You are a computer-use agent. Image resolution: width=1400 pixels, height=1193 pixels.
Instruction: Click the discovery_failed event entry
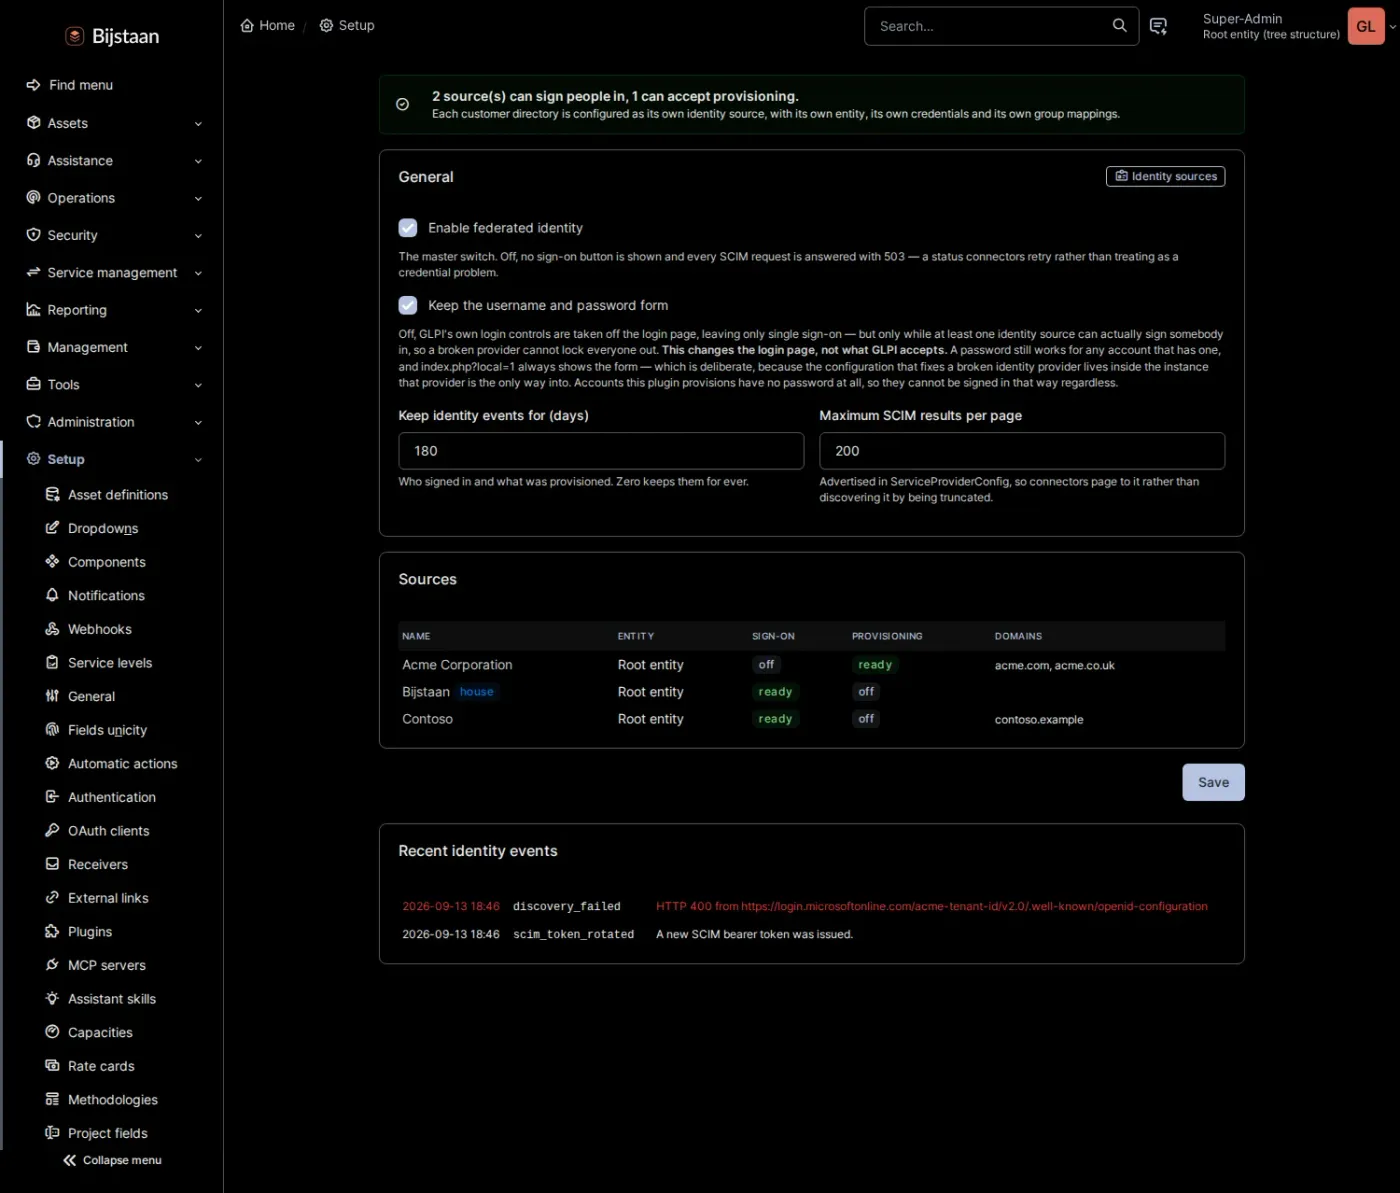pos(811,906)
